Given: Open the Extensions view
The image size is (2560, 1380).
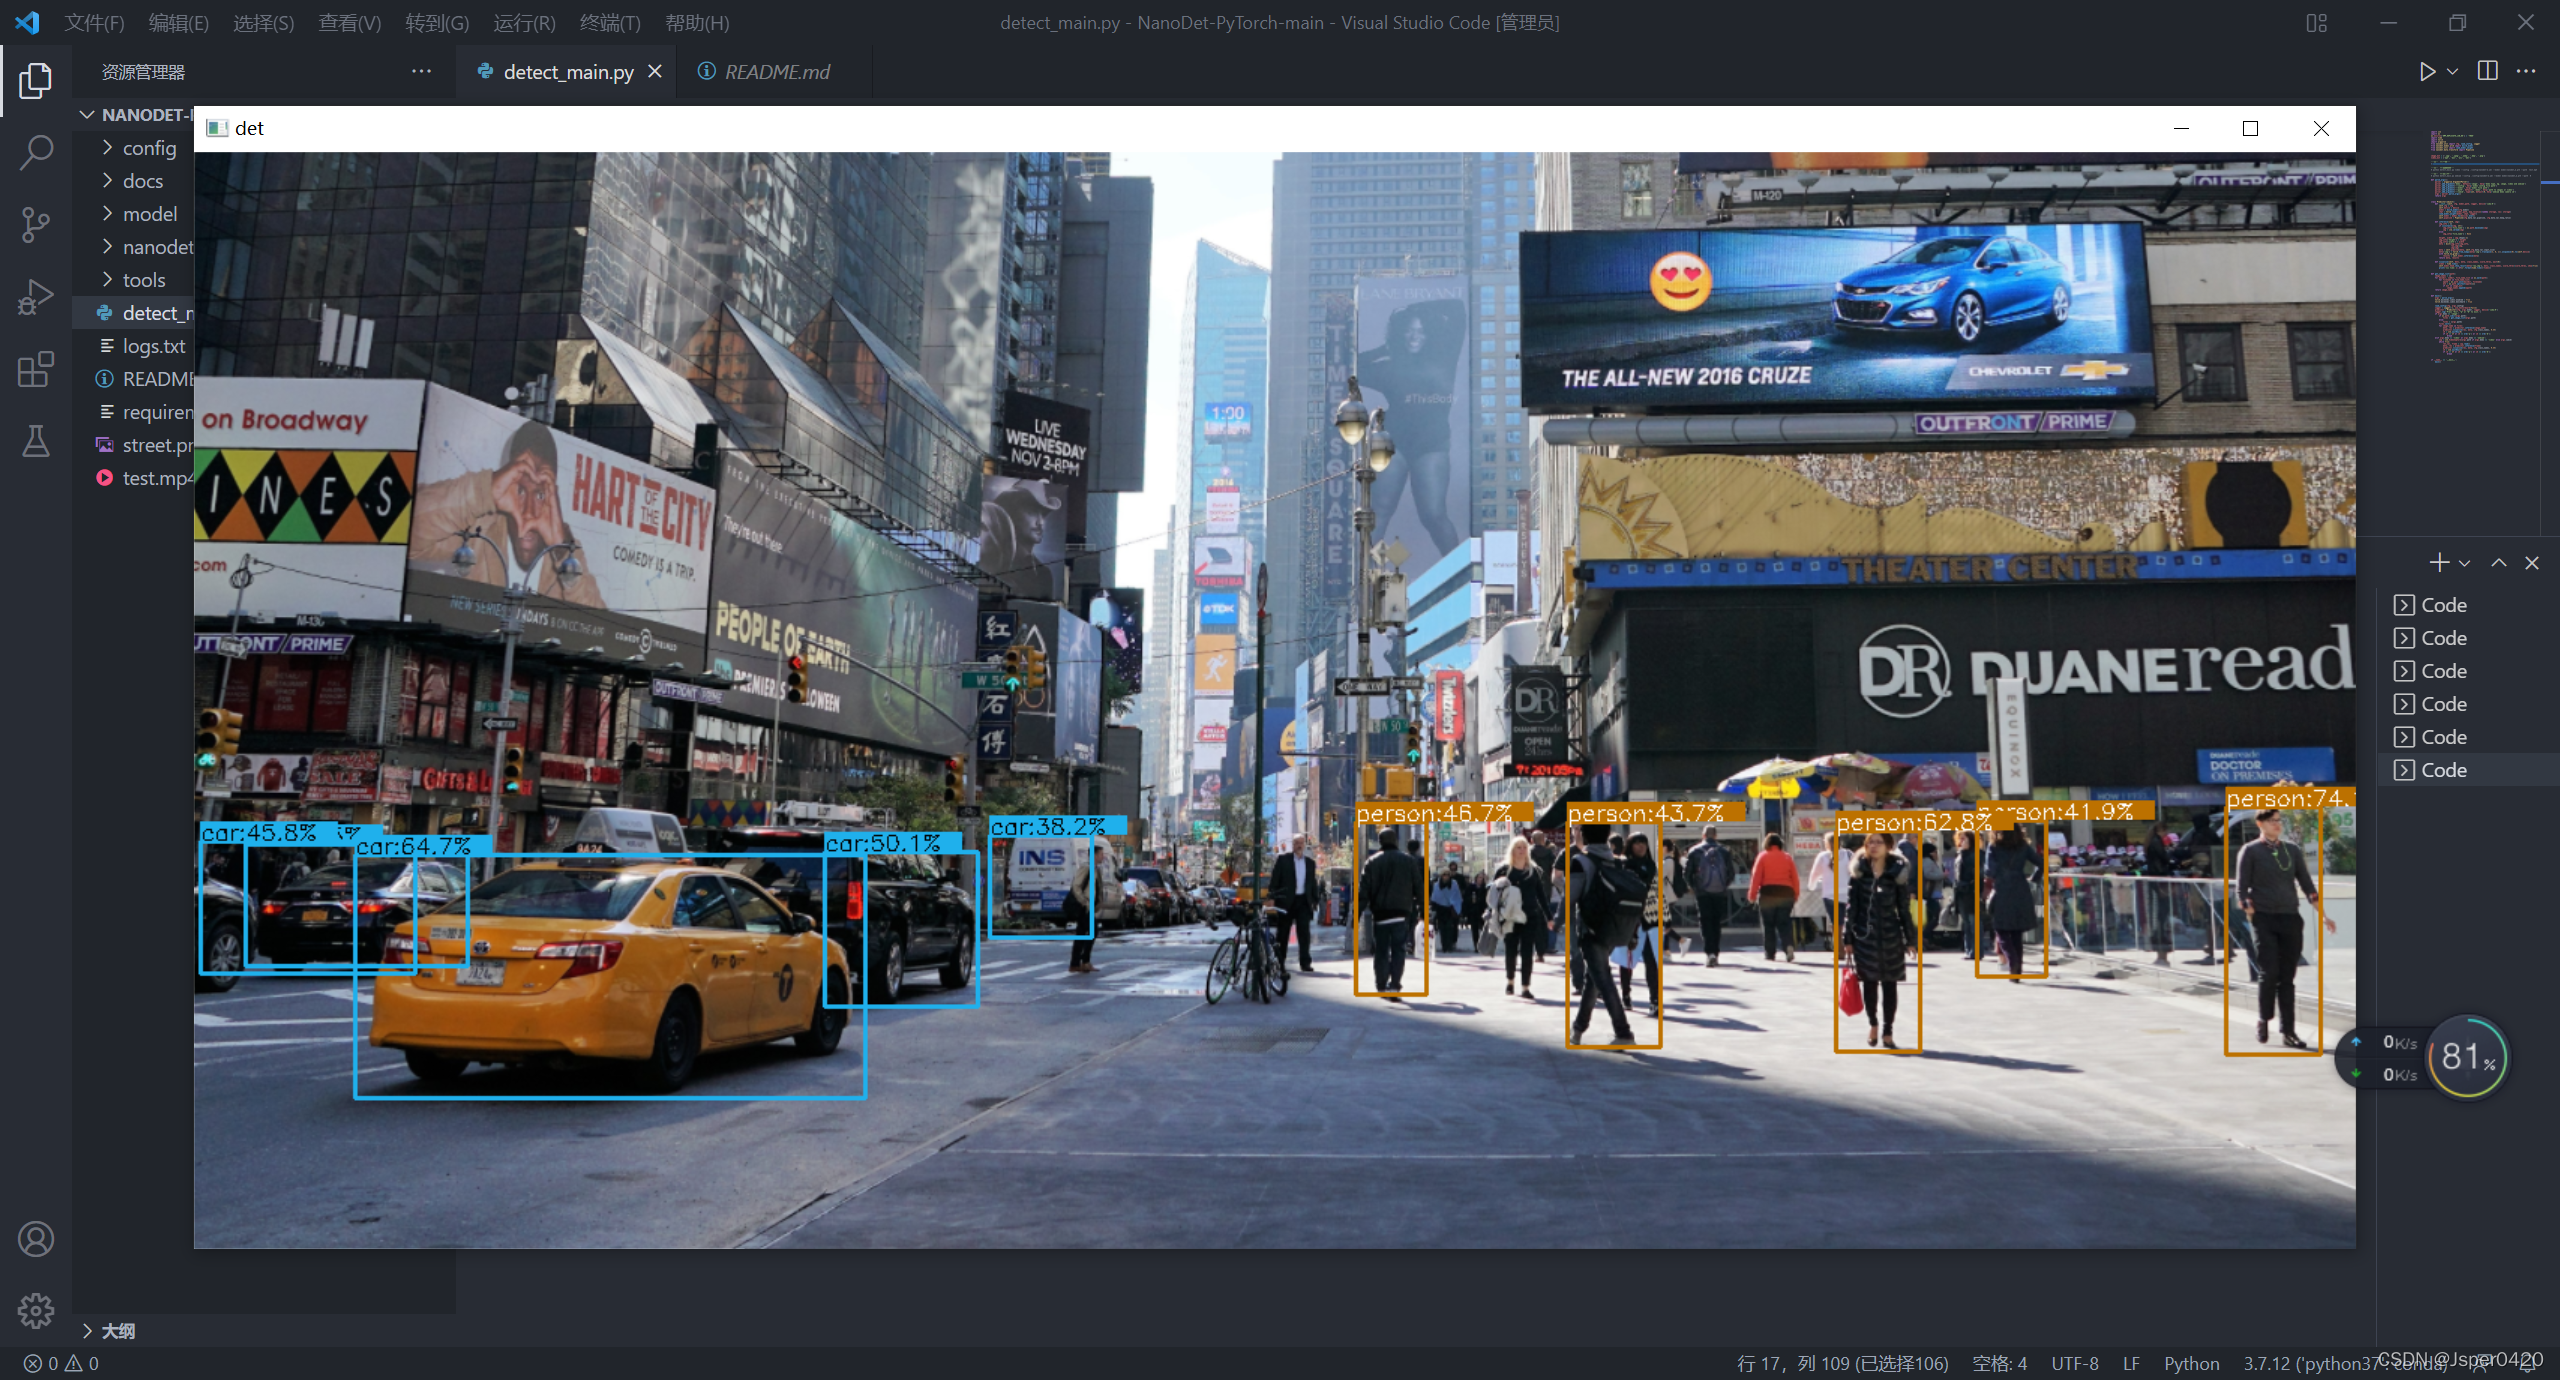Looking at the screenshot, I should coord(36,369).
